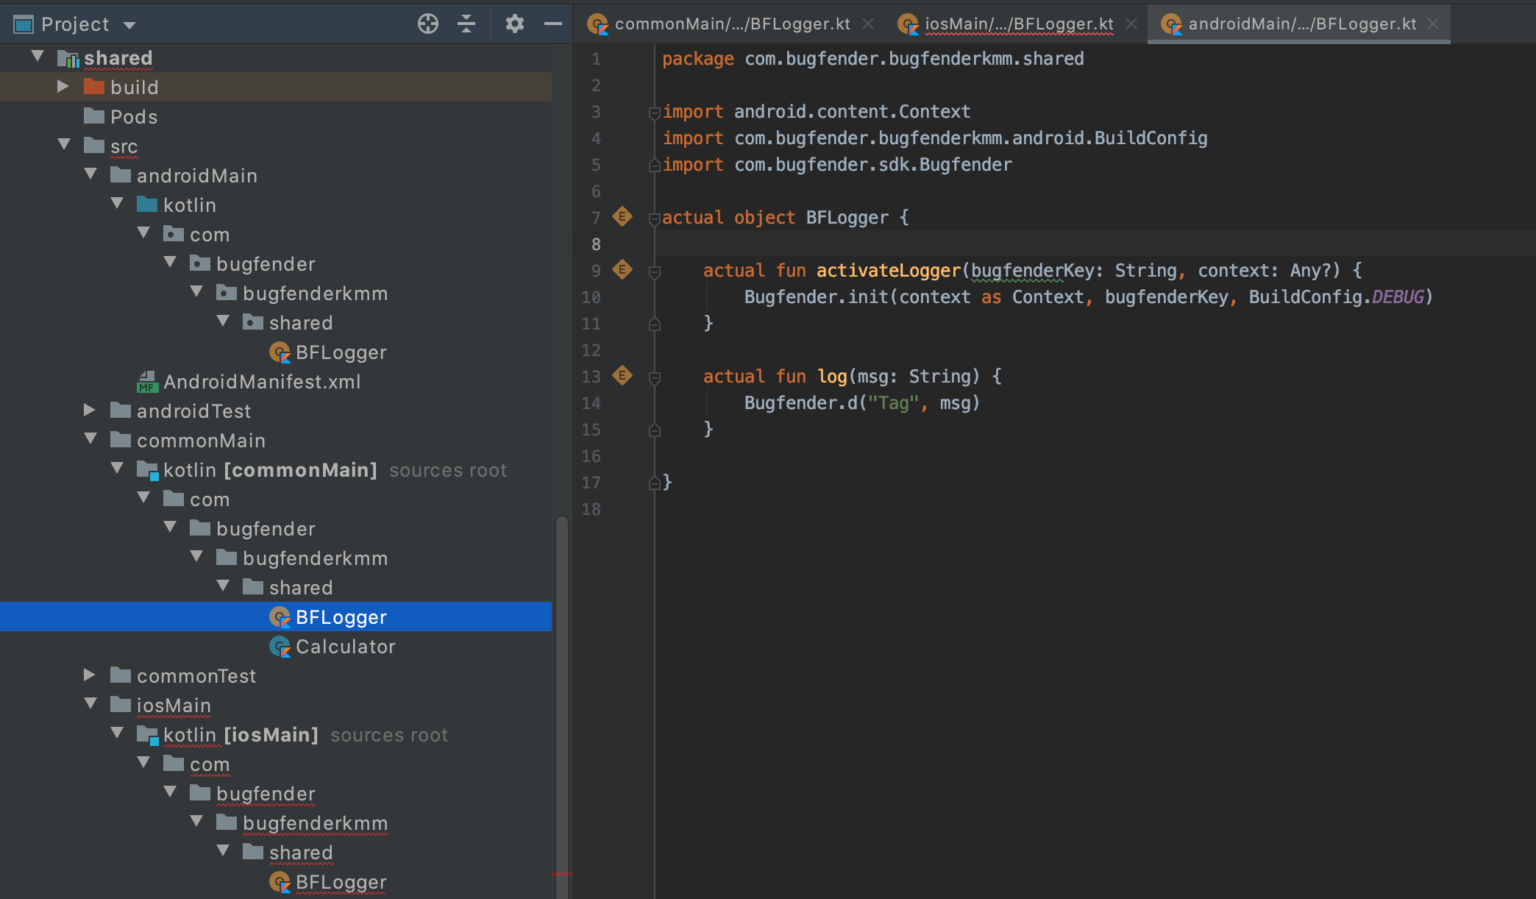Open the Project panel settings gear
Viewport: 1536px width, 899px height.
[x=514, y=23]
